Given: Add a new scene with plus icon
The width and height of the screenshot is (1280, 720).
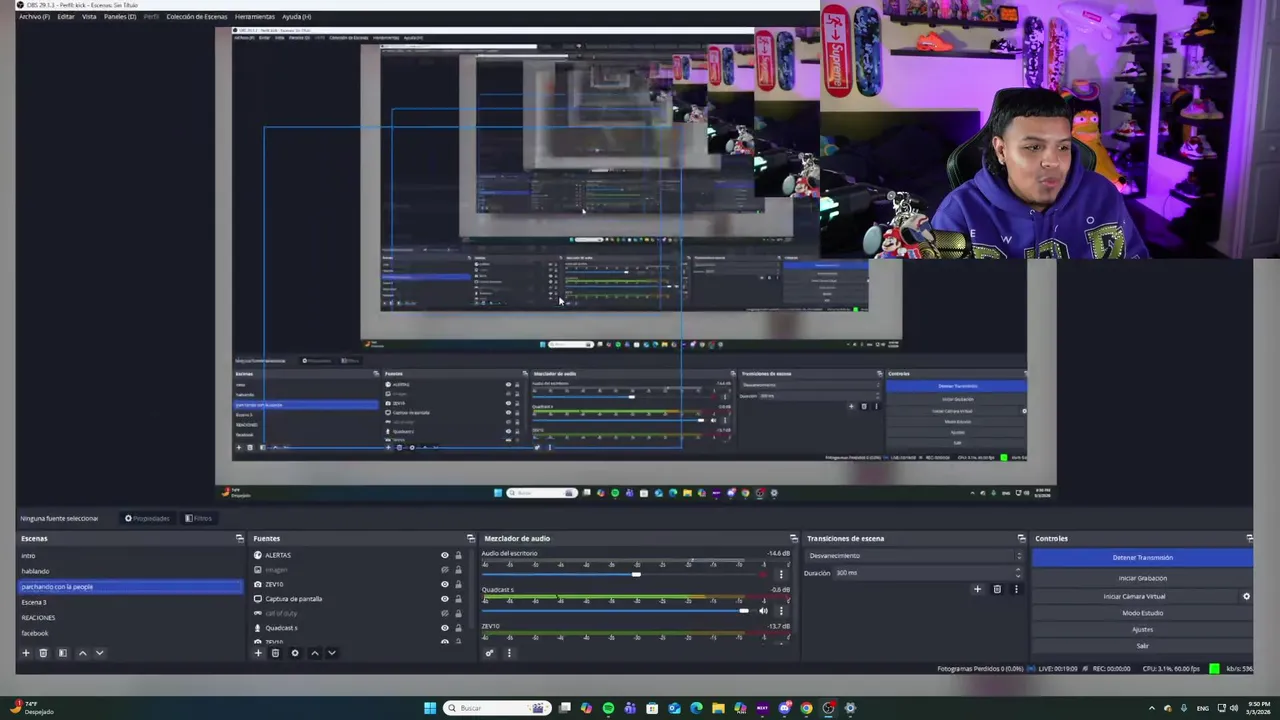Looking at the screenshot, I should click(26, 653).
